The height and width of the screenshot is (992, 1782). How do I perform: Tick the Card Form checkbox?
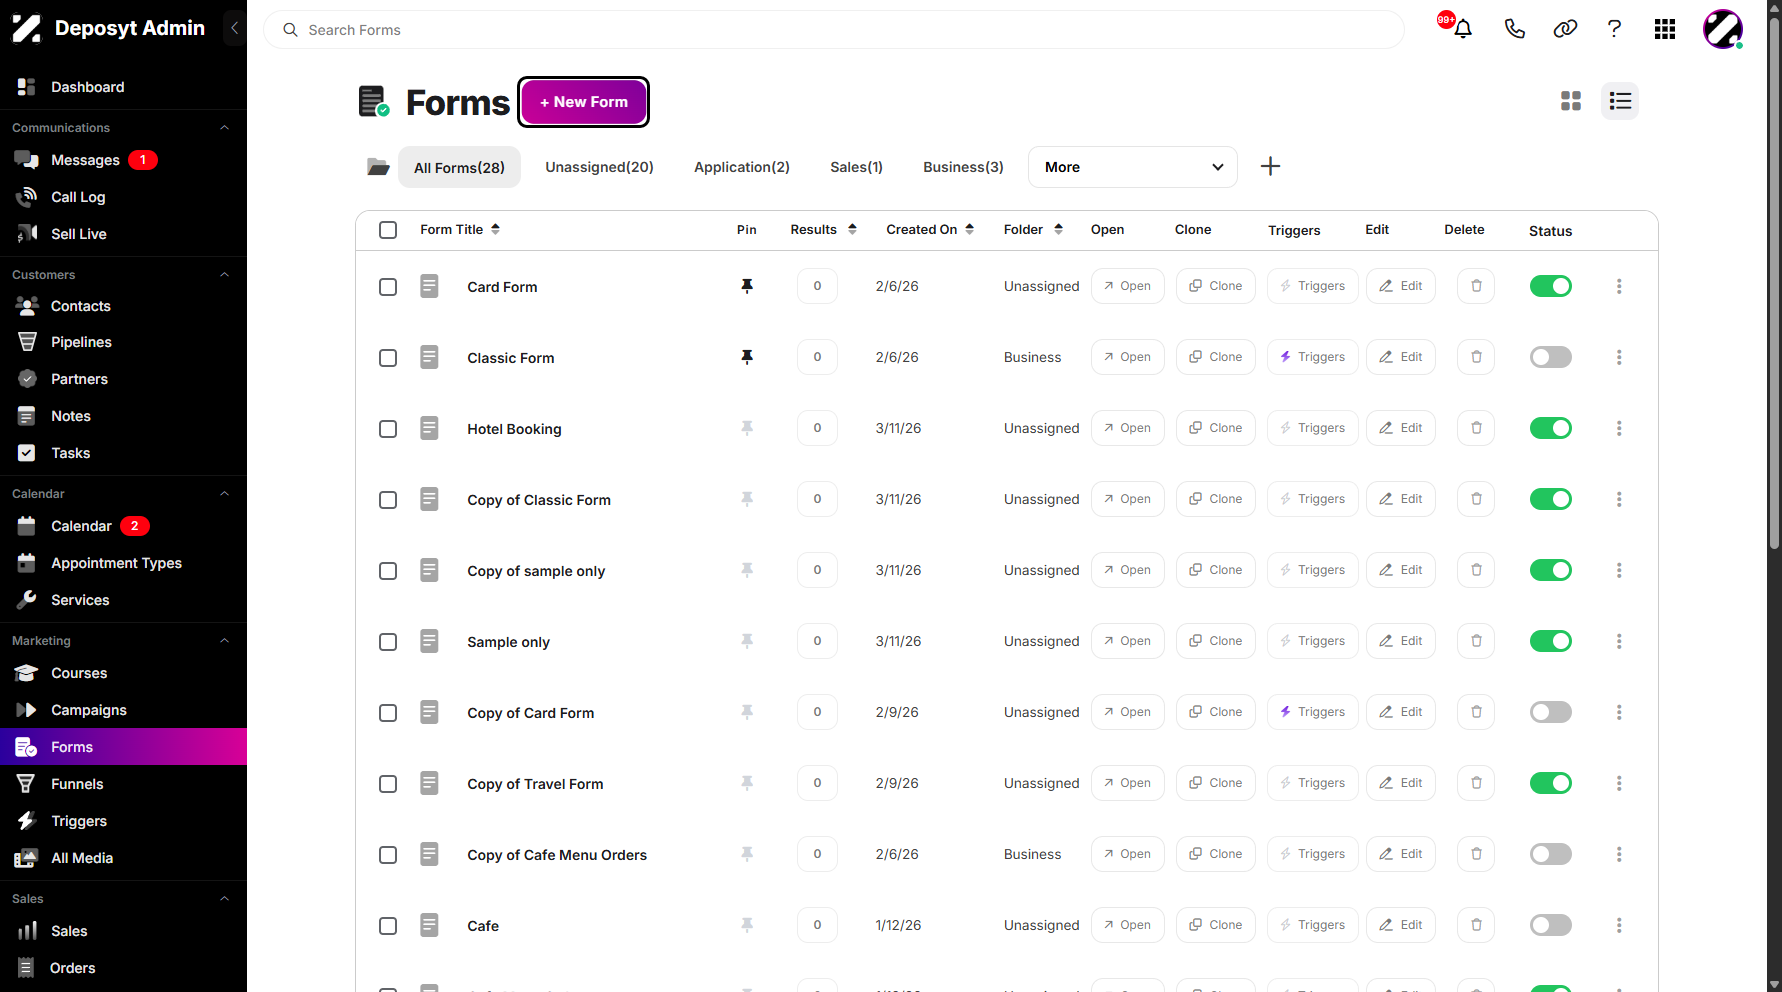point(388,287)
